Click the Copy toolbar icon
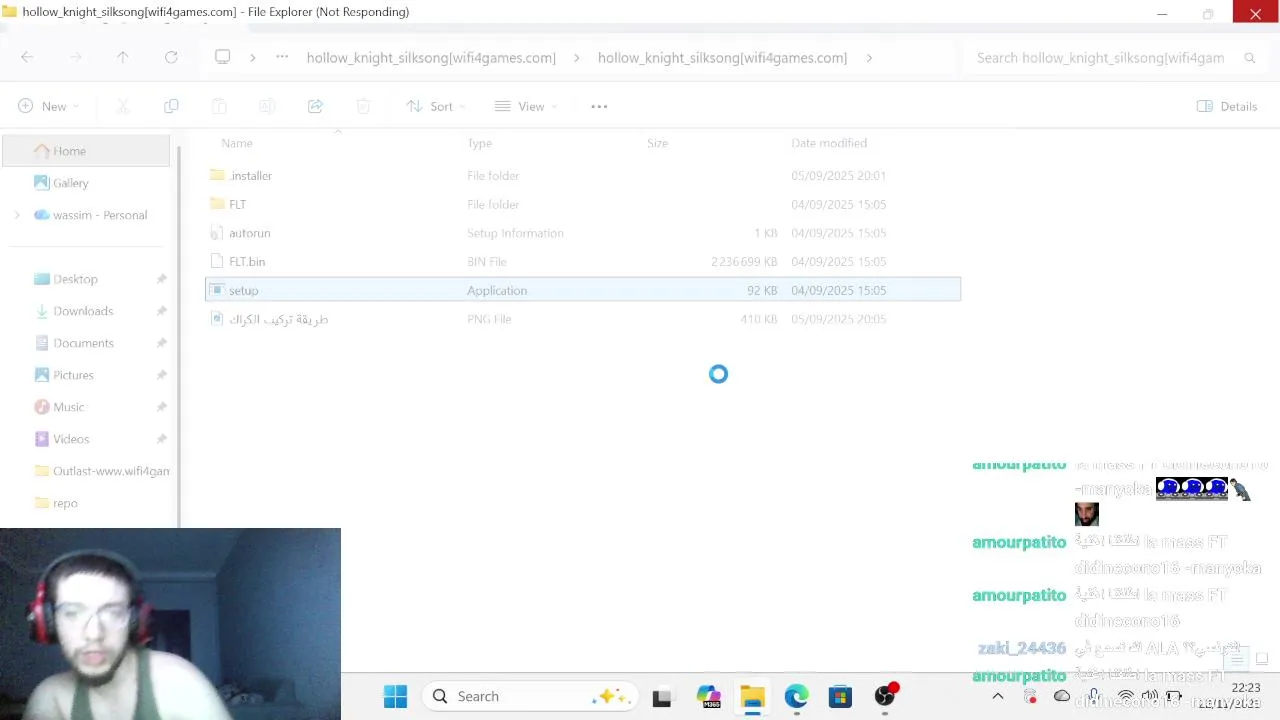 [171, 106]
